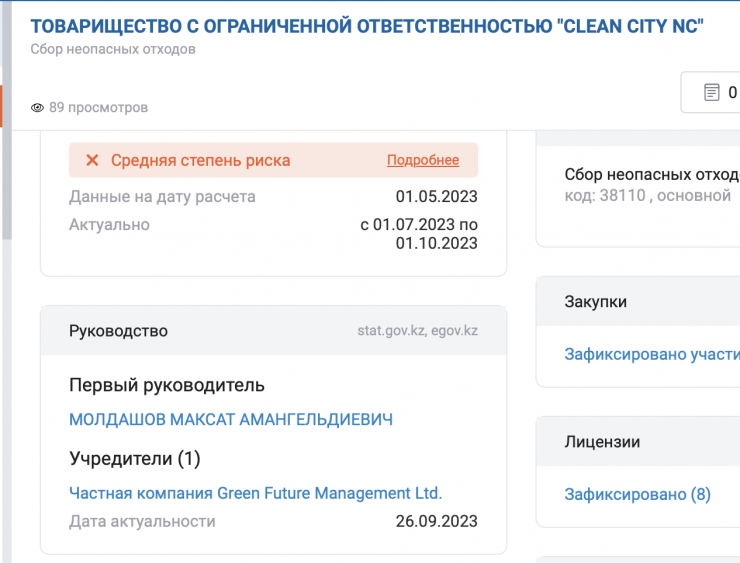
Task: Click the orange marker on left edge
Action: click(x=2, y=107)
